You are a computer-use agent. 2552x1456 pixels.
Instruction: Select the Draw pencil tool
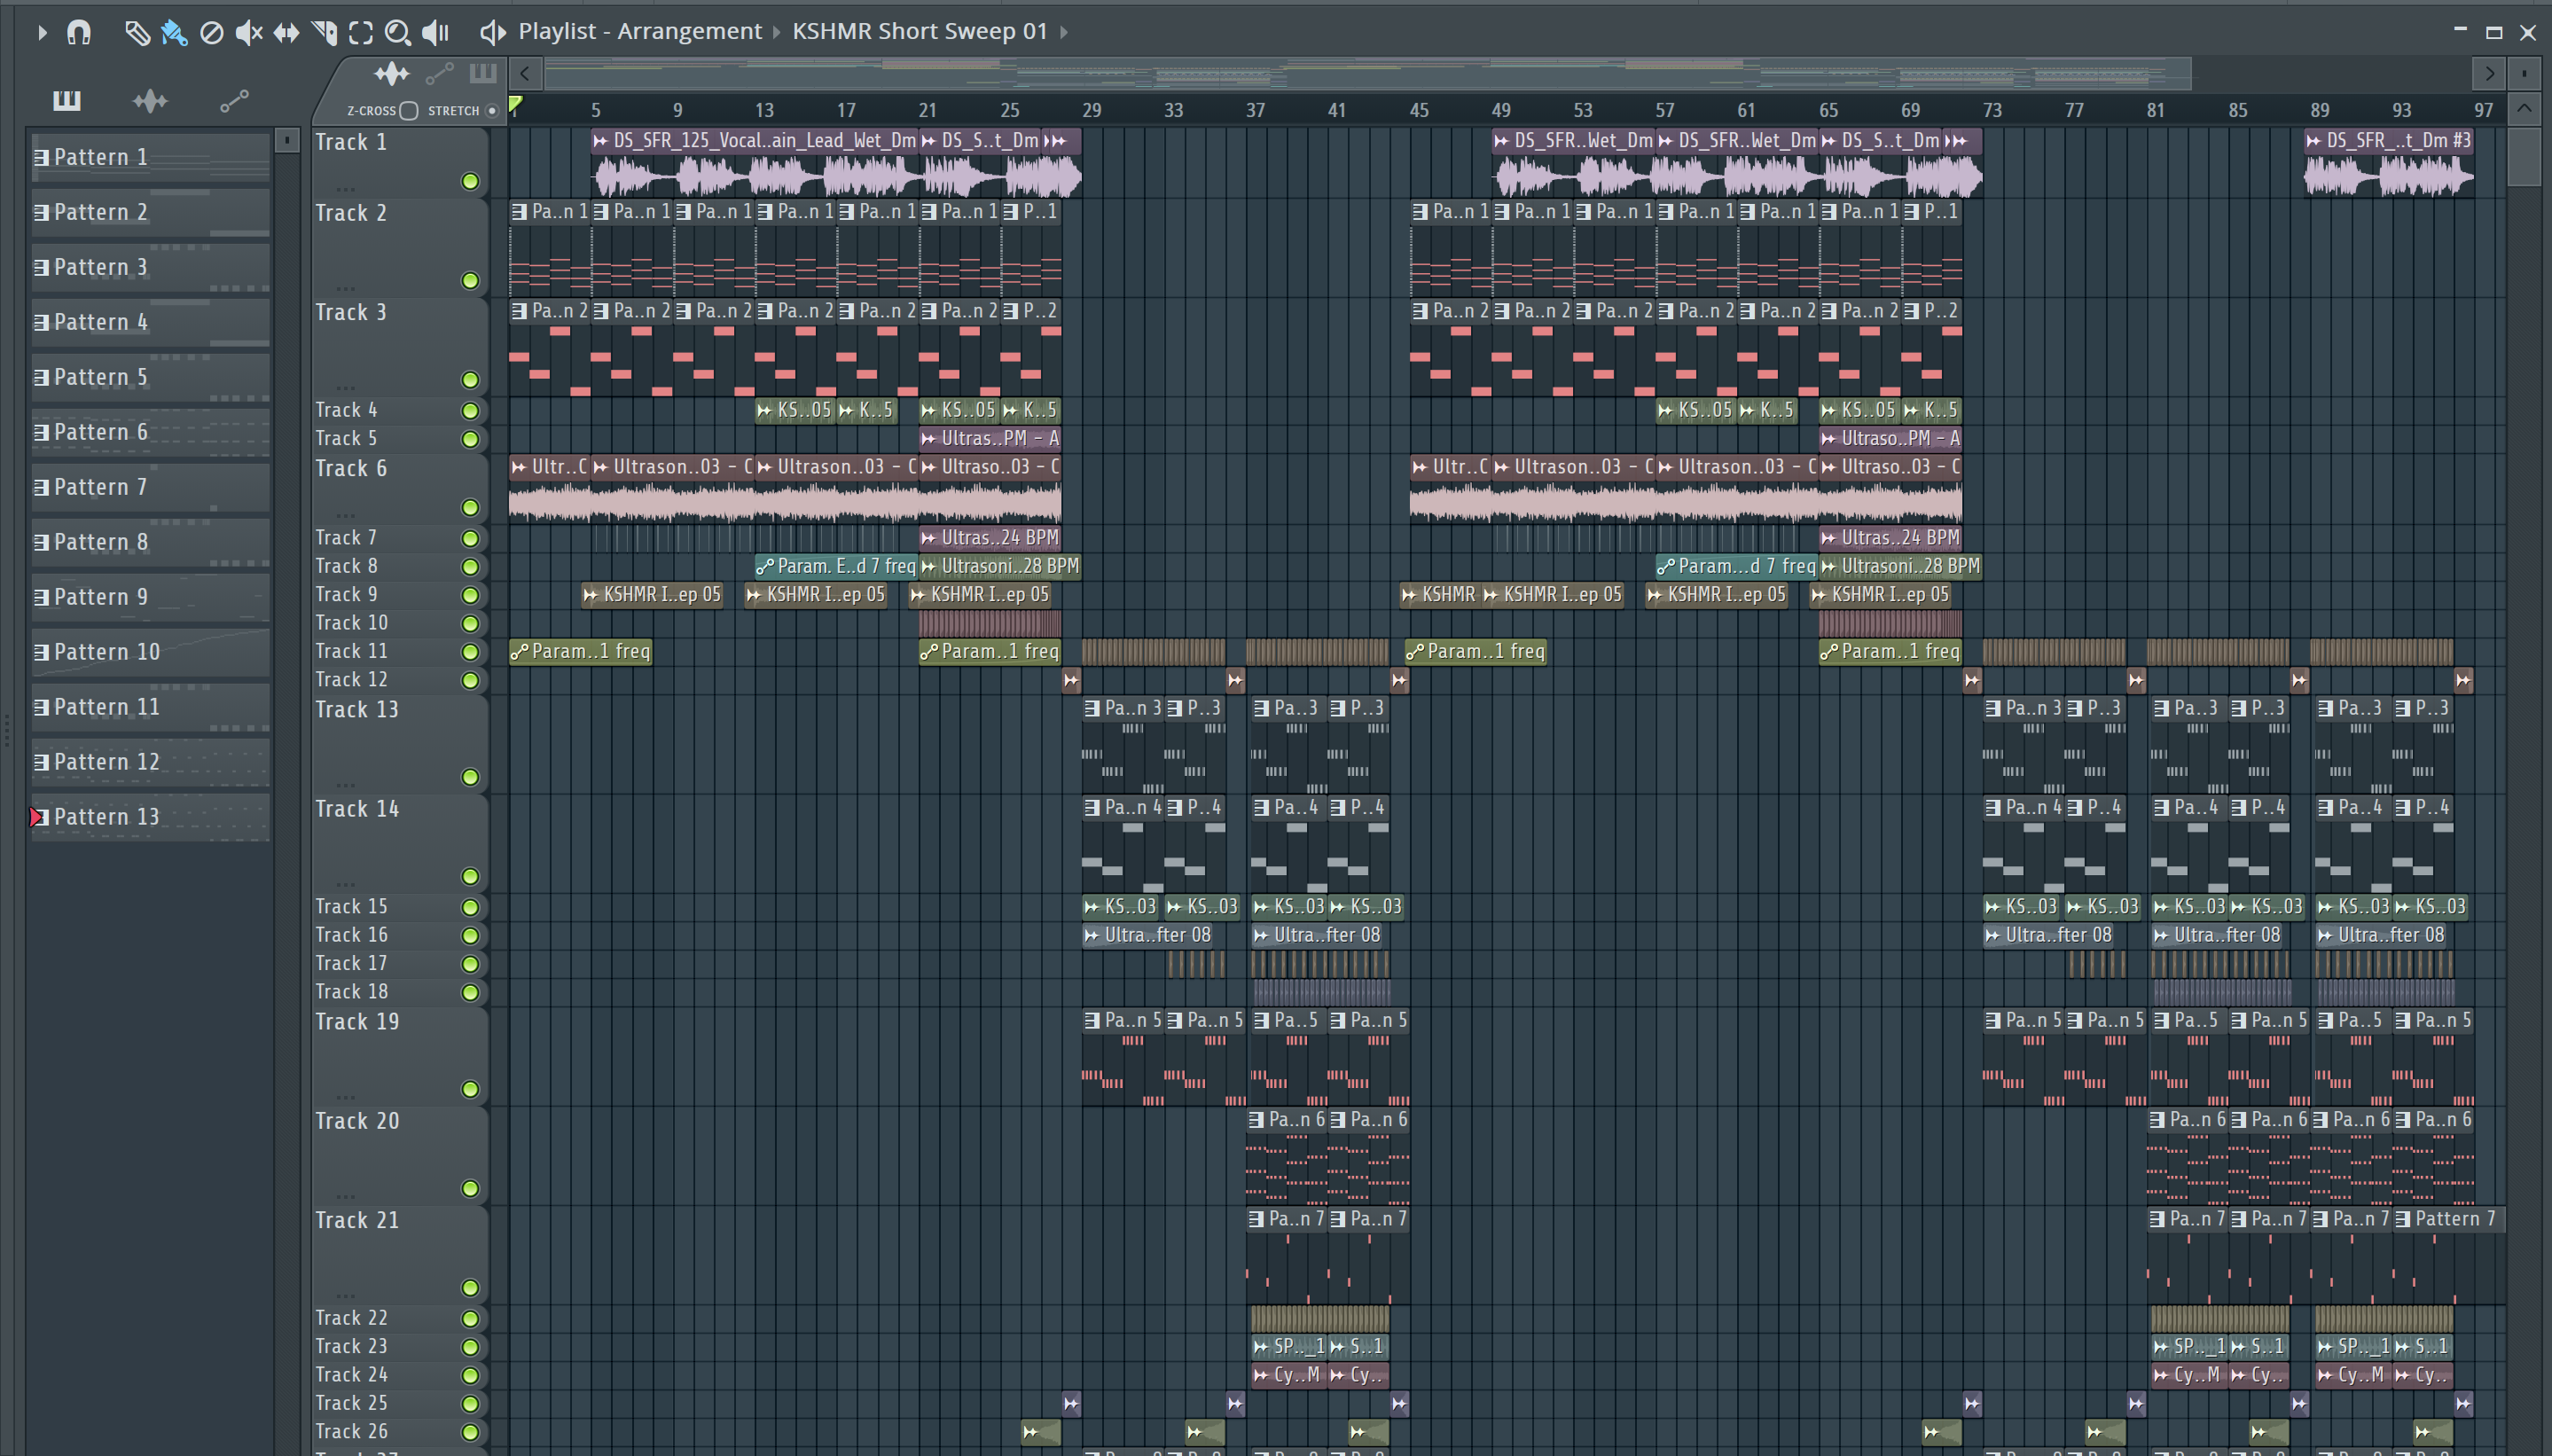pos(137,33)
